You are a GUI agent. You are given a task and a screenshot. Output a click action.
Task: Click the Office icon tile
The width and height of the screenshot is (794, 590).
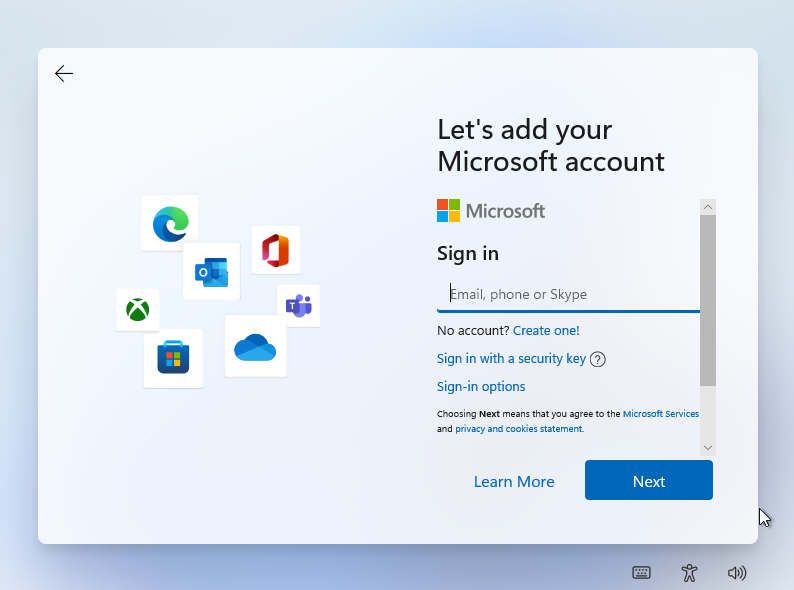[276, 250]
